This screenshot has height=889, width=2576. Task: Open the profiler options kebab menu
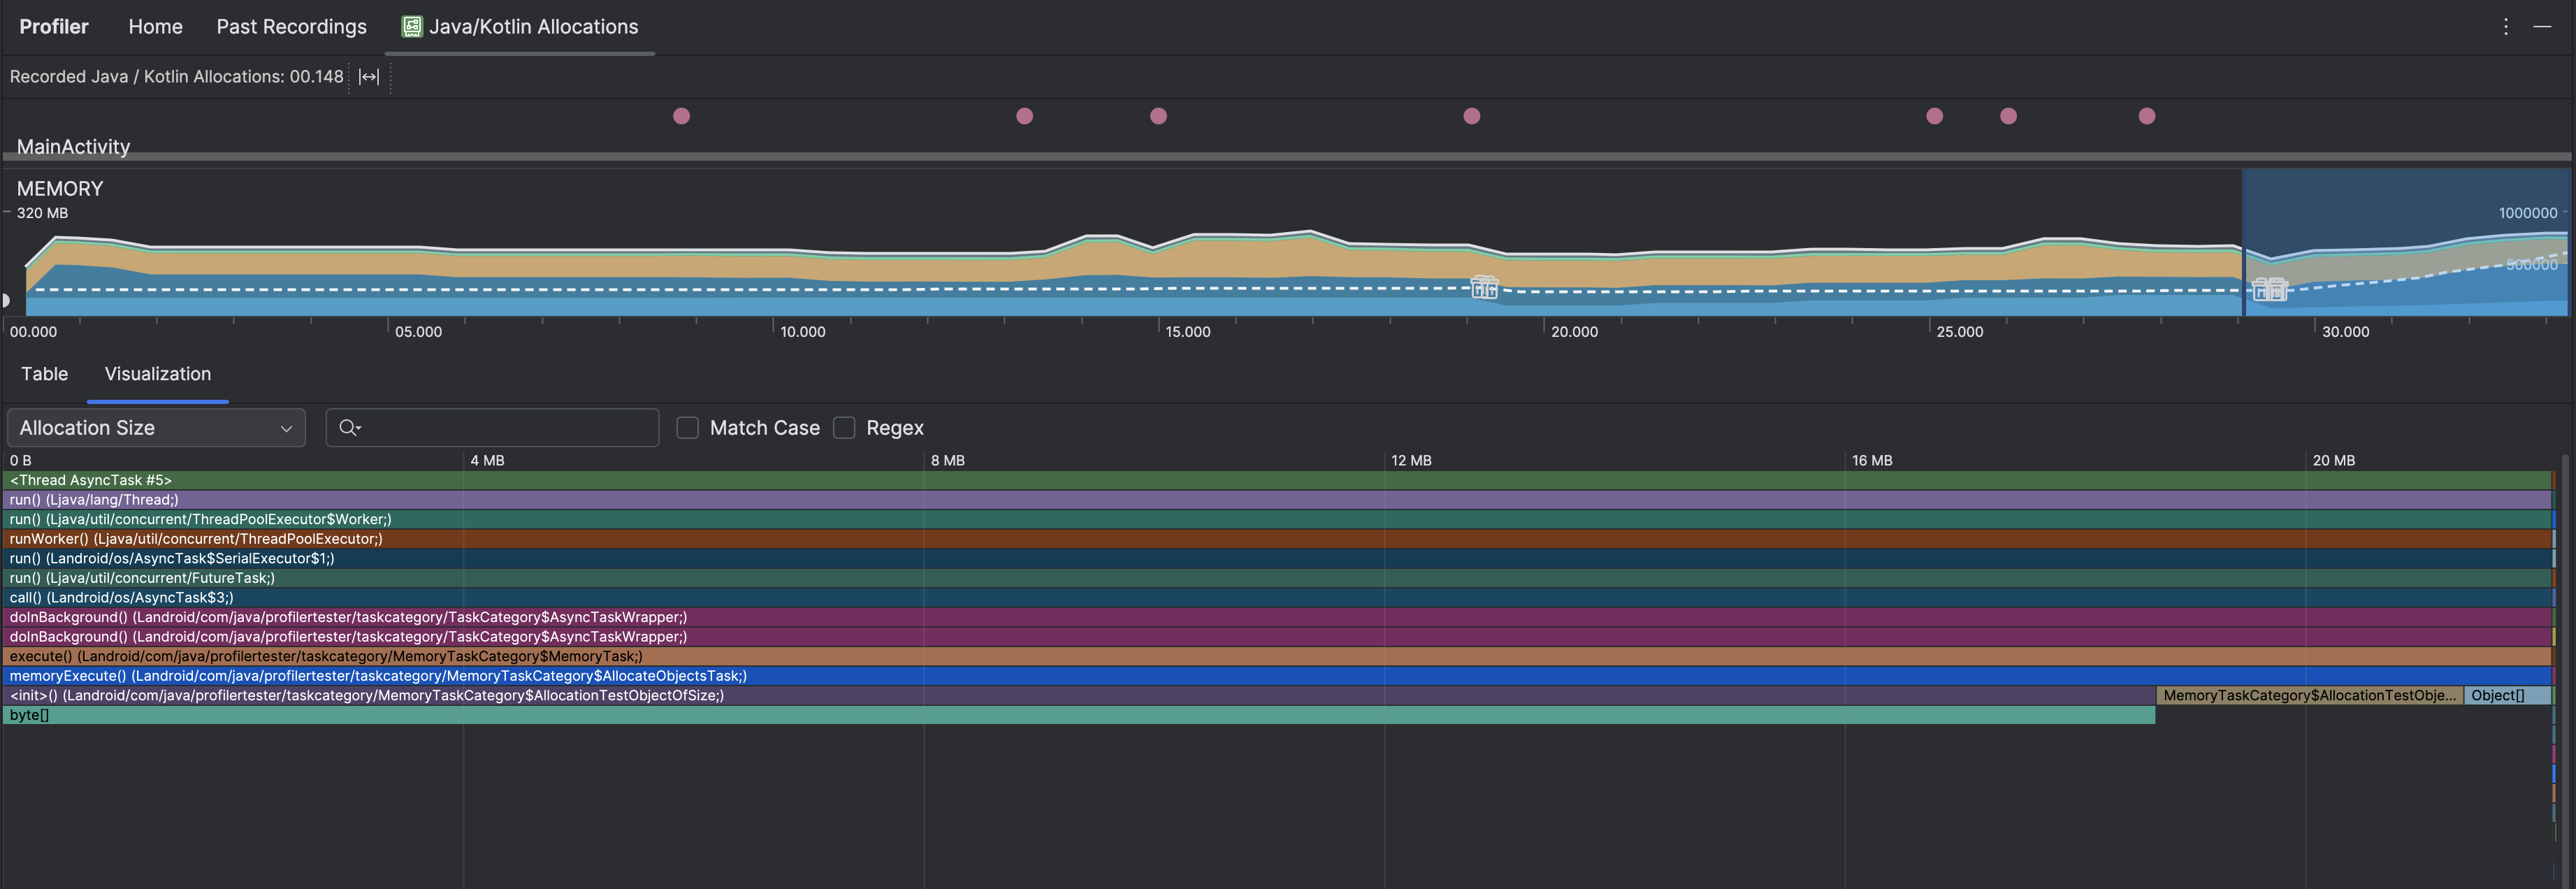2505,27
